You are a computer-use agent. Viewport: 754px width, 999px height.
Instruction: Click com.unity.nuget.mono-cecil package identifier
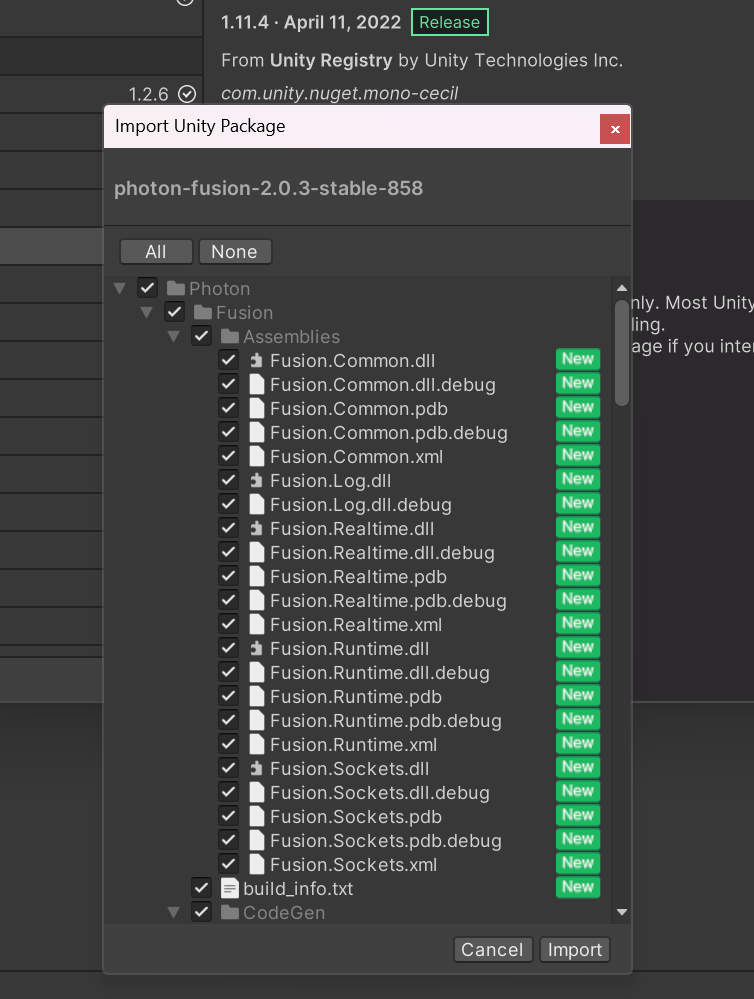(339, 93)
